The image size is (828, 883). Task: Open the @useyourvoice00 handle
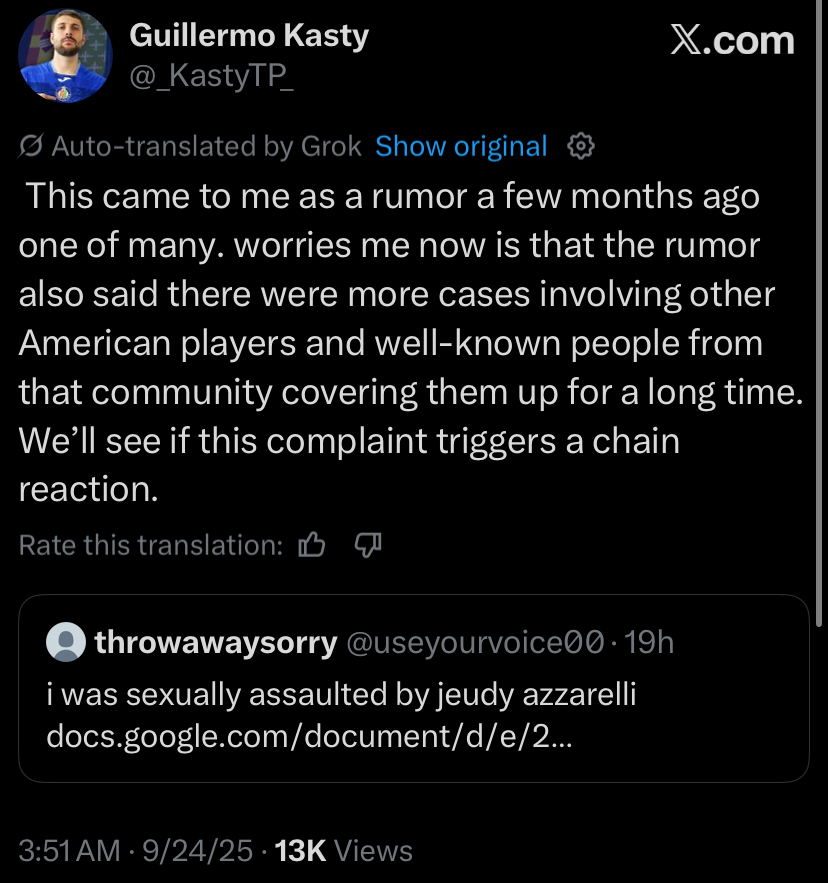[x=475, y=642]
